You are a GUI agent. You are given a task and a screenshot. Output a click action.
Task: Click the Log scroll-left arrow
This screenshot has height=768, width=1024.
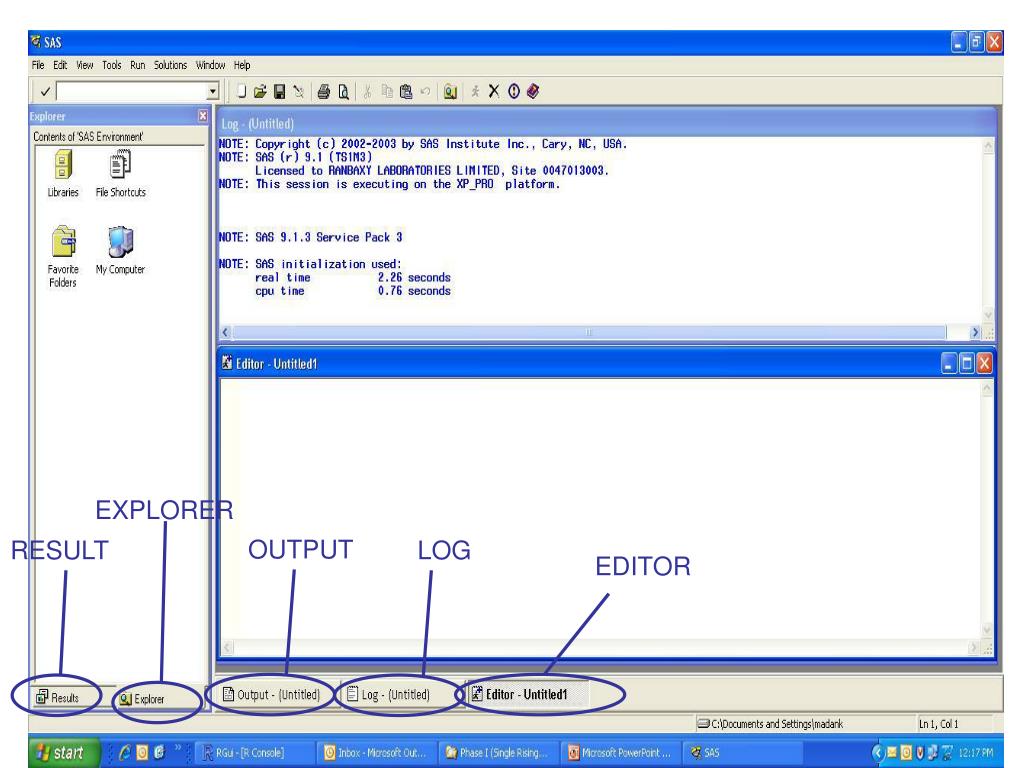click(x=225, y=332)
